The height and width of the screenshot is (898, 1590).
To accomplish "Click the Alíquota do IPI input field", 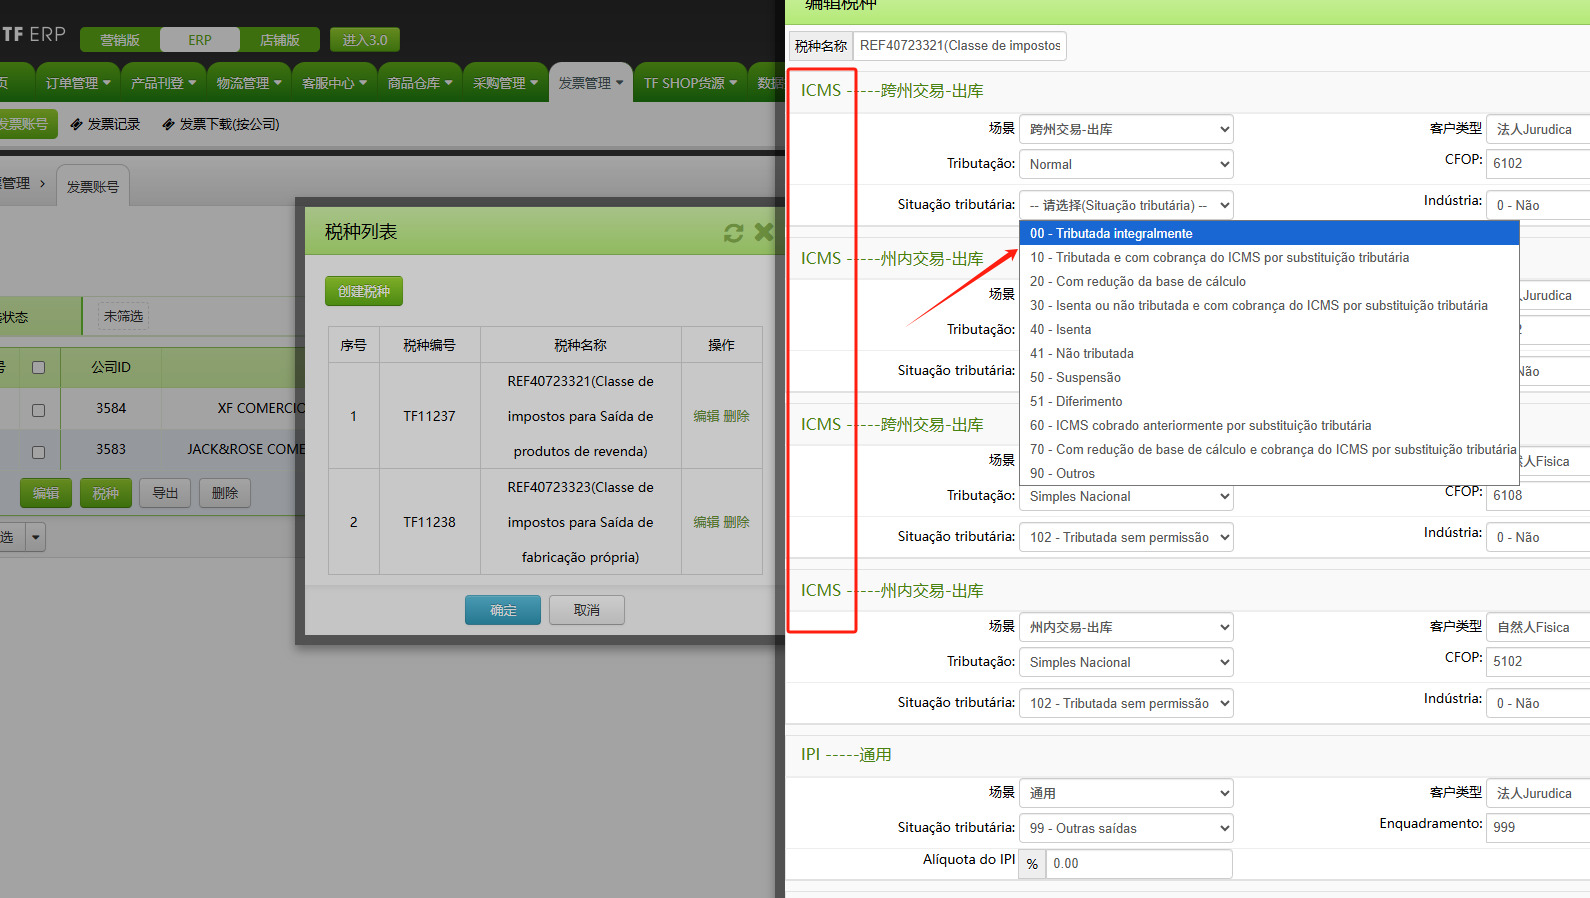I will tap(1138, 863).
